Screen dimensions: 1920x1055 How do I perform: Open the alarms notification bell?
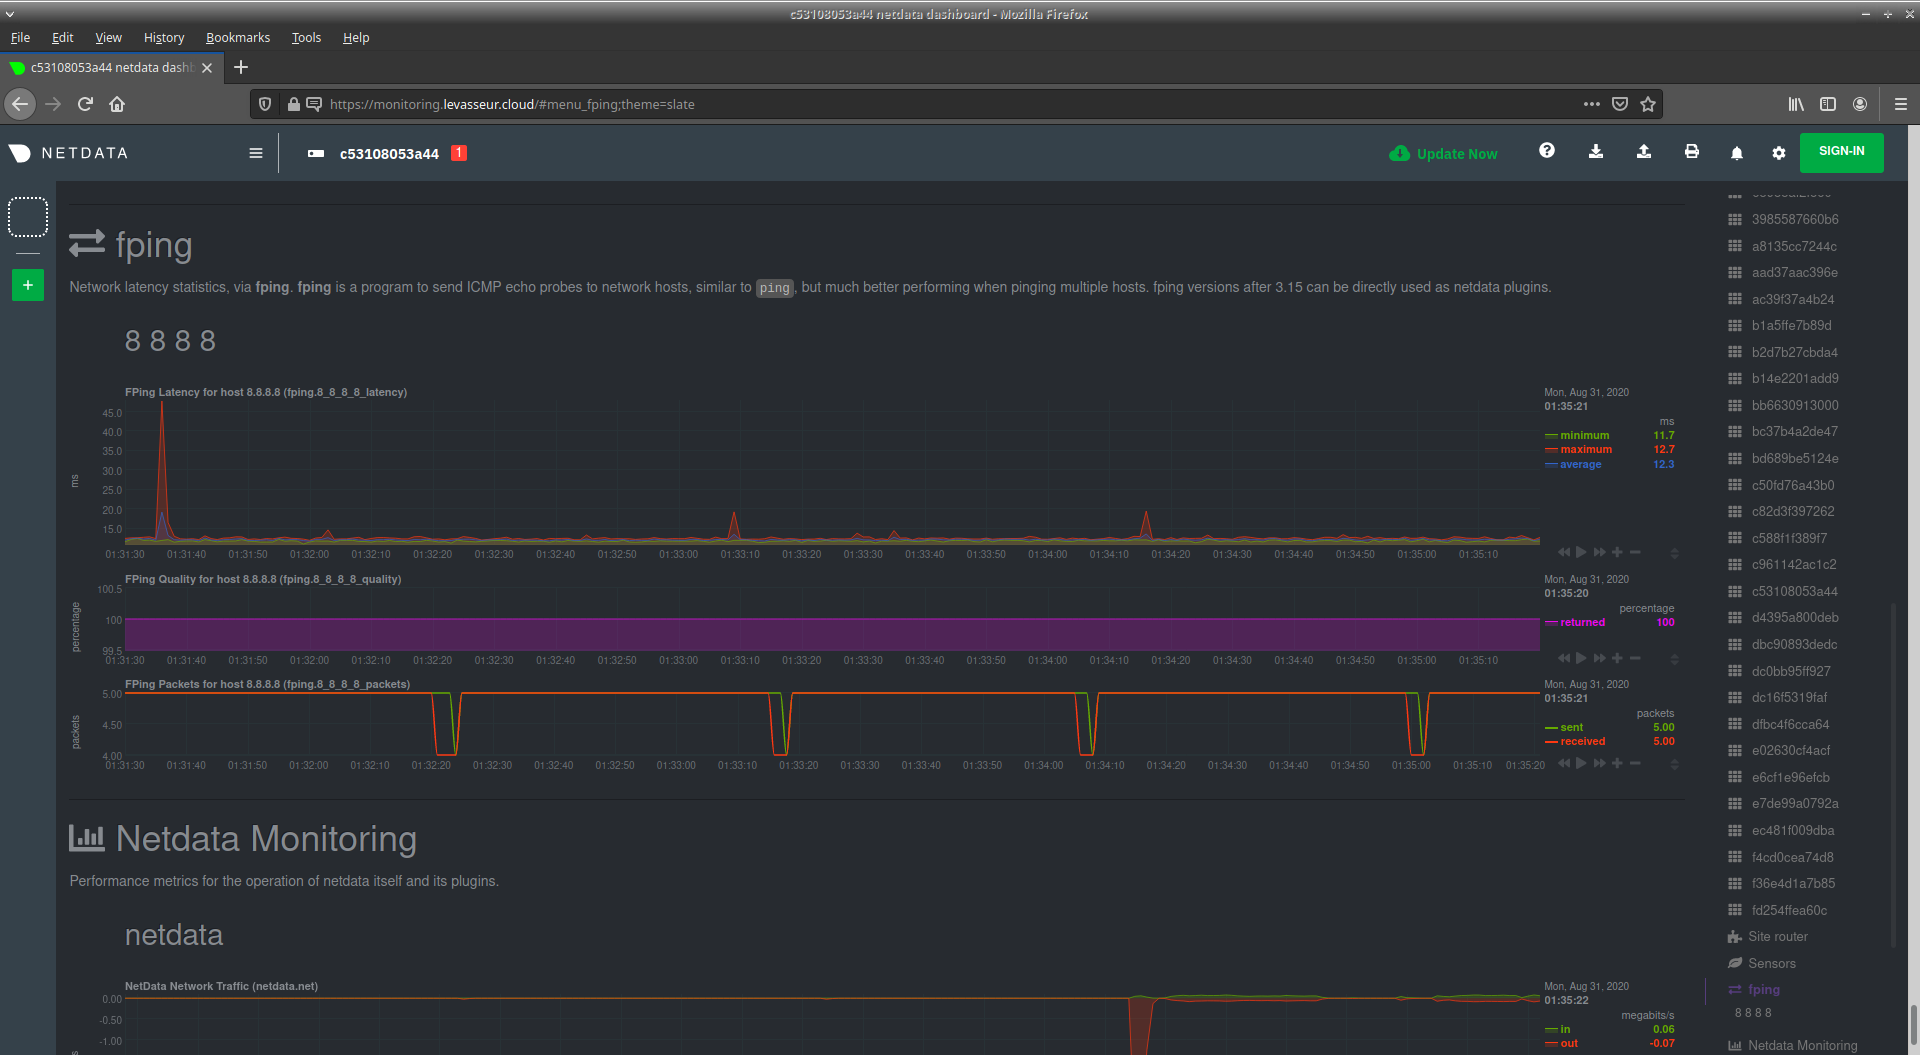(1736, 152)
